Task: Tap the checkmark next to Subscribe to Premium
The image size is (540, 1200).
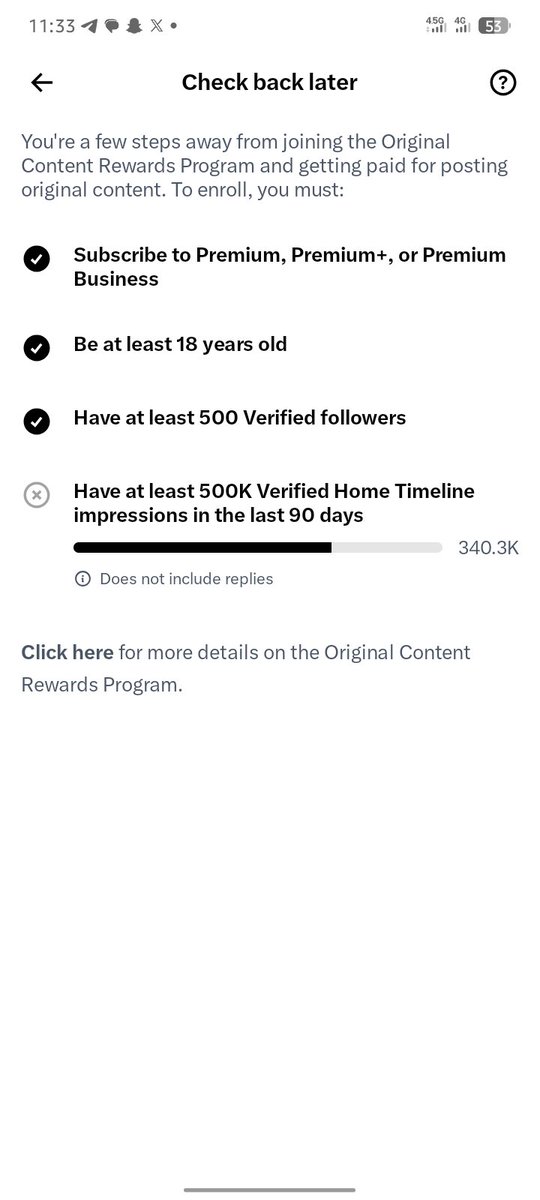Action: (36, 260)
